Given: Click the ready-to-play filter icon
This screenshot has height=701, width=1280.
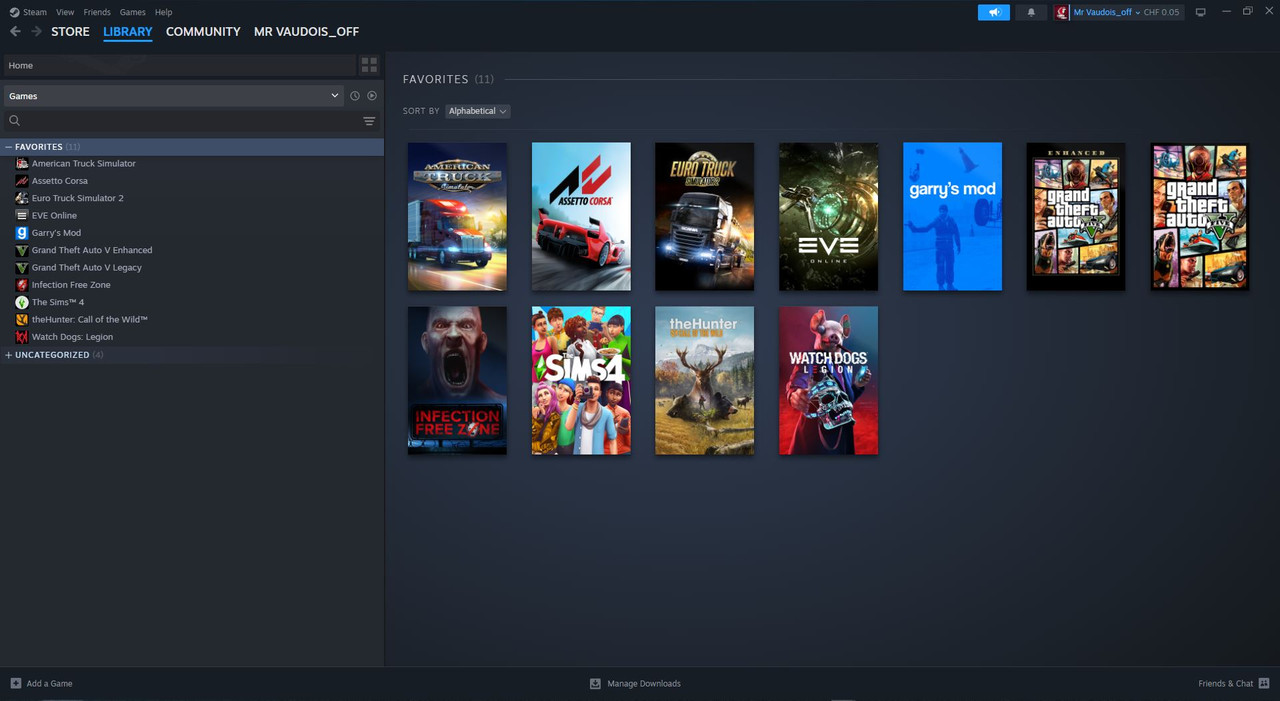Looking at the screenshot, I should click(372, 96).
